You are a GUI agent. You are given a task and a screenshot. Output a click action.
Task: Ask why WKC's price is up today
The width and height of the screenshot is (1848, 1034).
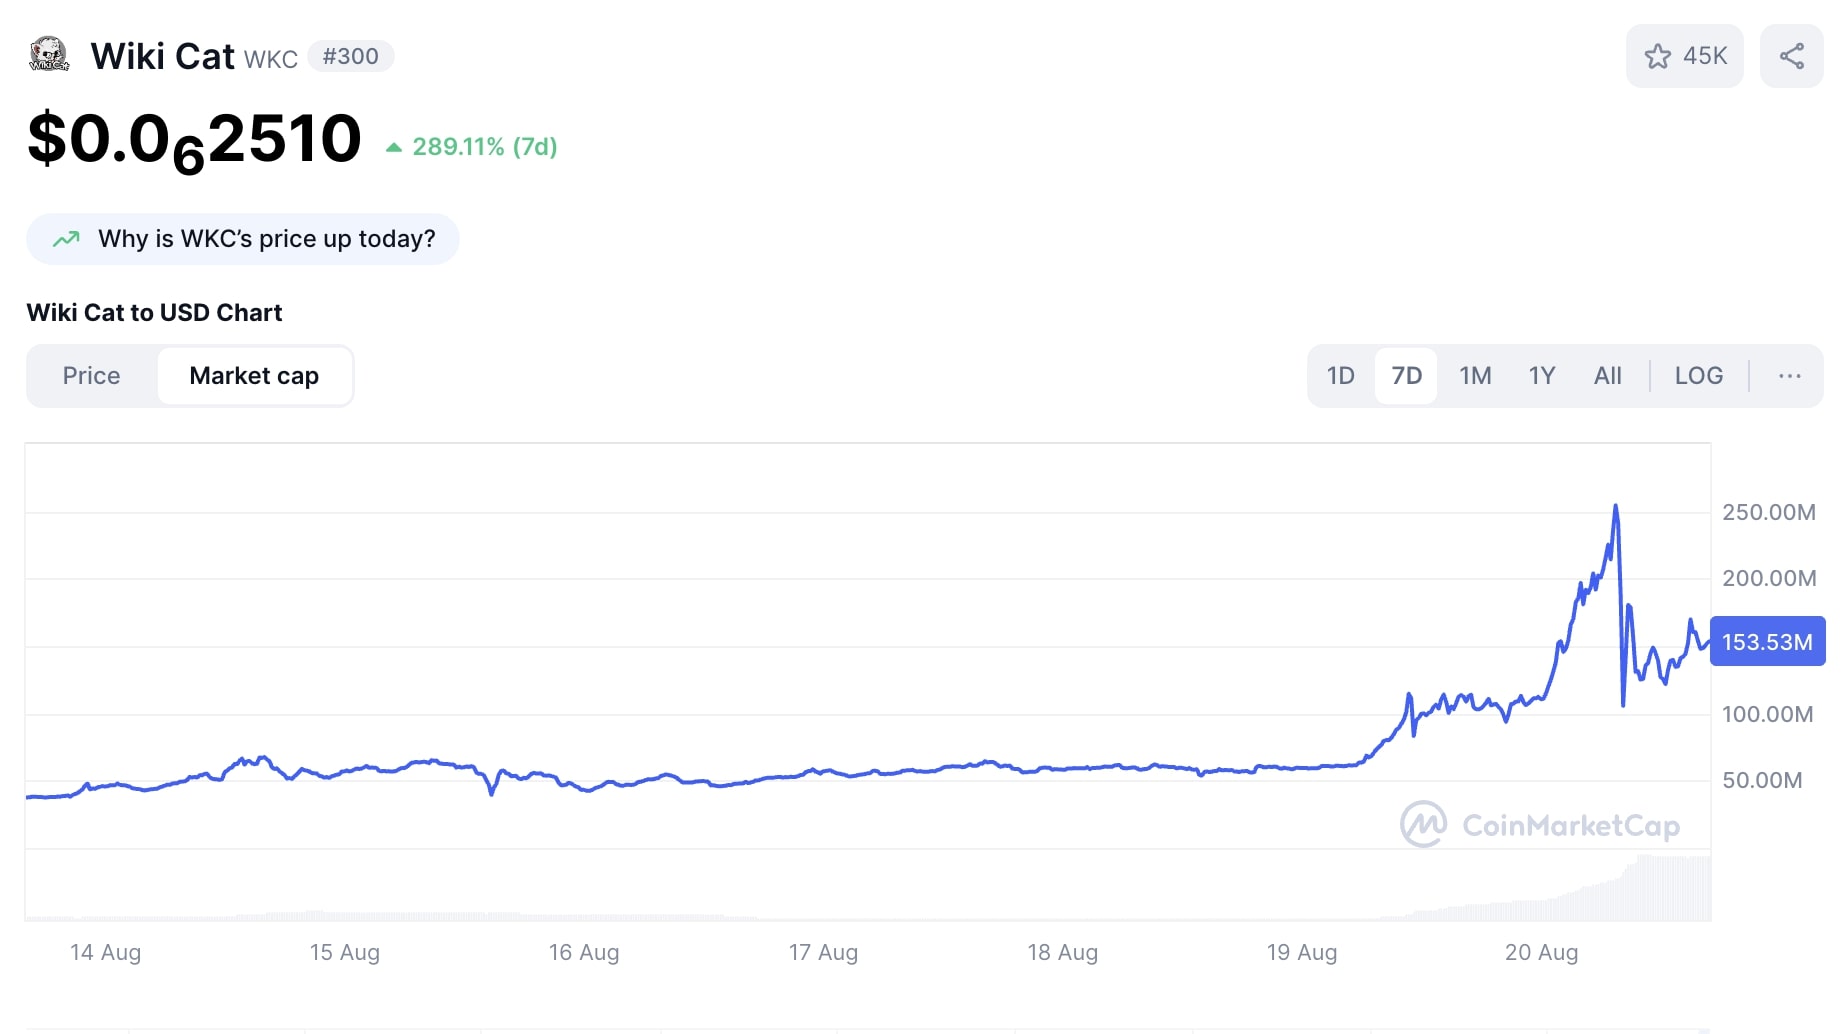[x=243, y=239]
